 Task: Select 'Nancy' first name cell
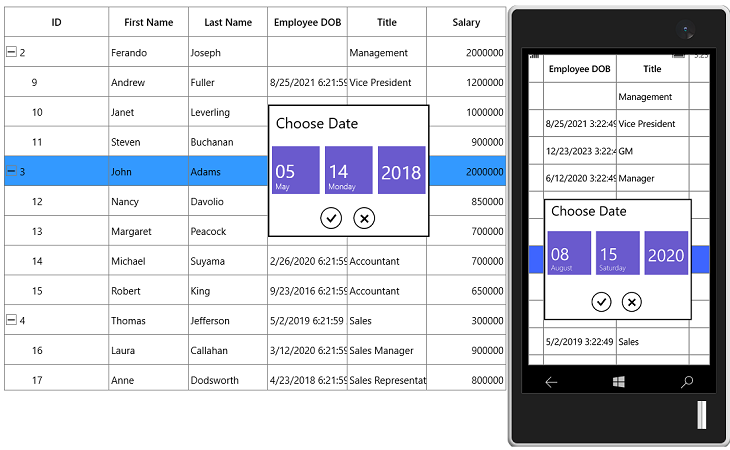tap(149, 201)
